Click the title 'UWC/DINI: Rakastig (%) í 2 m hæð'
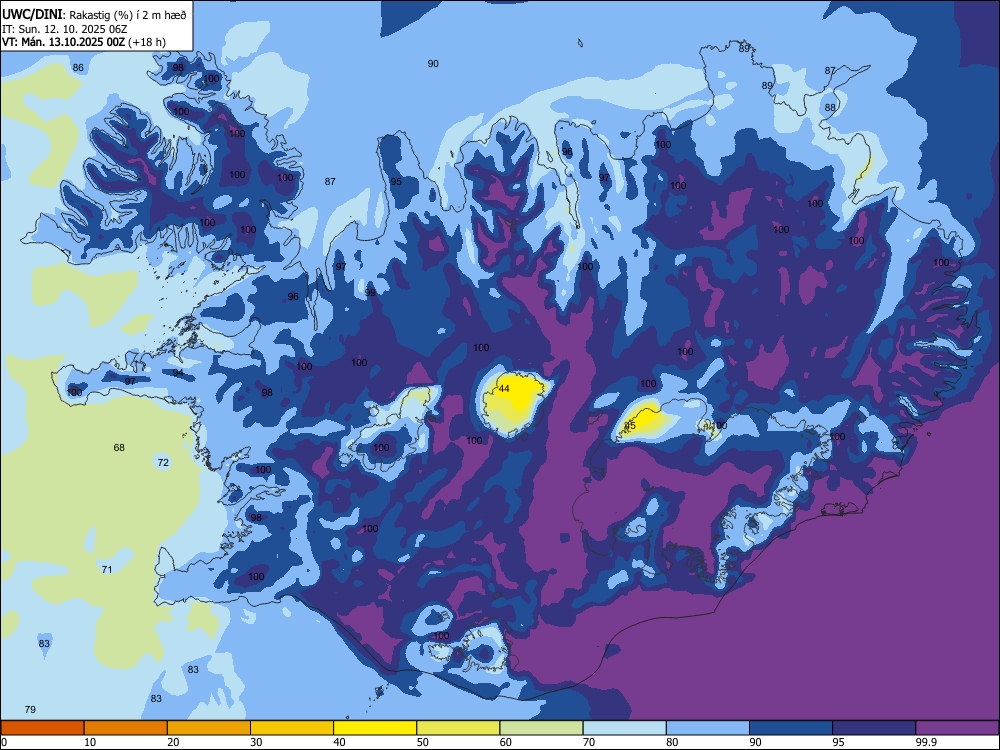The height and width of the screenshot is (750, 1000). 94,15
